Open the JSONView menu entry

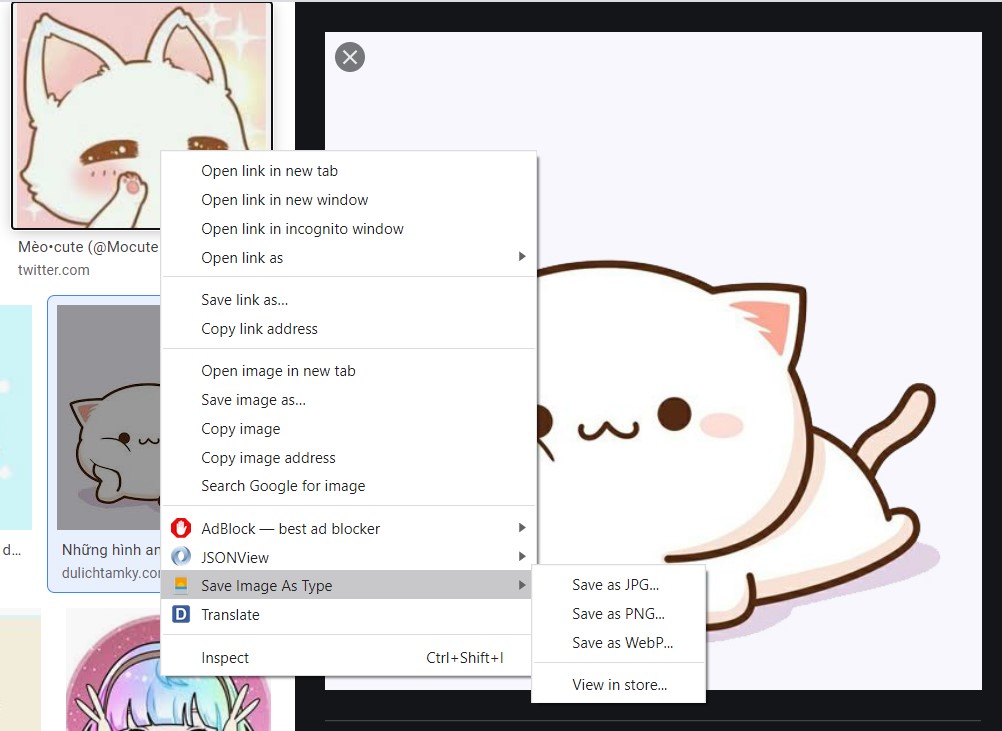coord(348,557)
